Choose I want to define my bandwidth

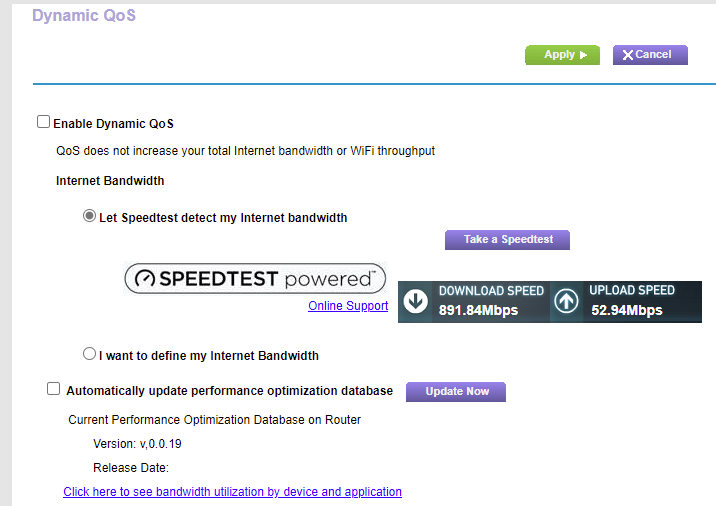(x=90, y=354)
